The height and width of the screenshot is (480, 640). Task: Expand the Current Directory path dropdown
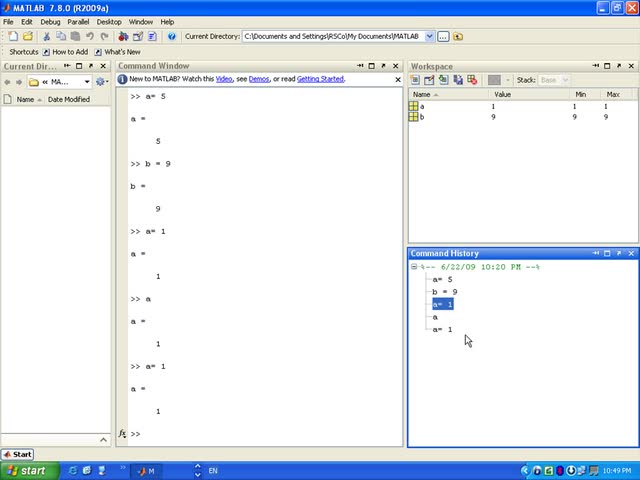(x=429, y=36)
